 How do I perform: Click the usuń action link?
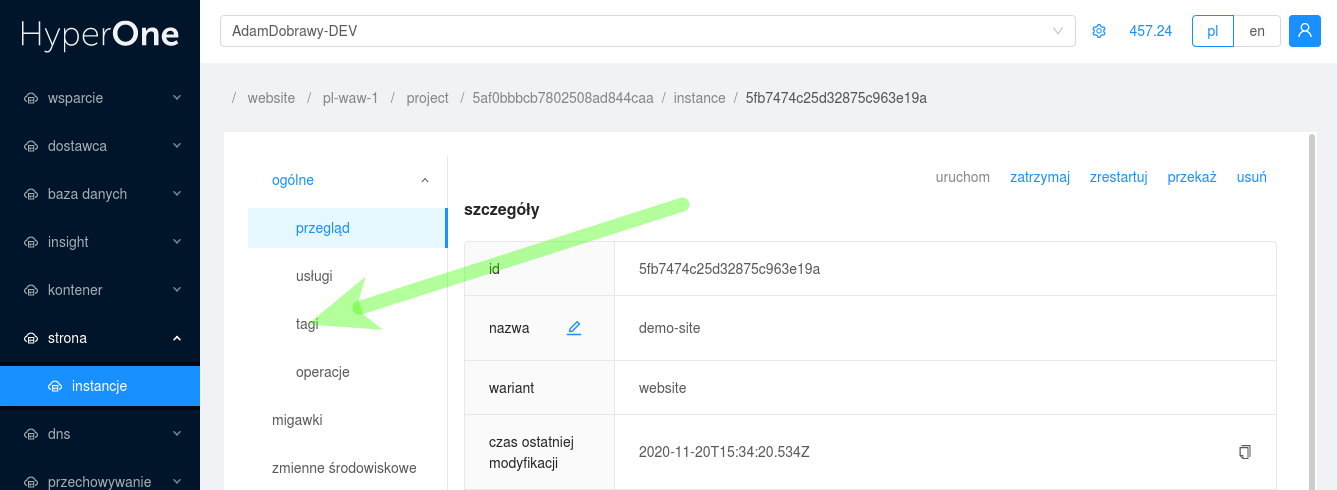[1251, 177]
